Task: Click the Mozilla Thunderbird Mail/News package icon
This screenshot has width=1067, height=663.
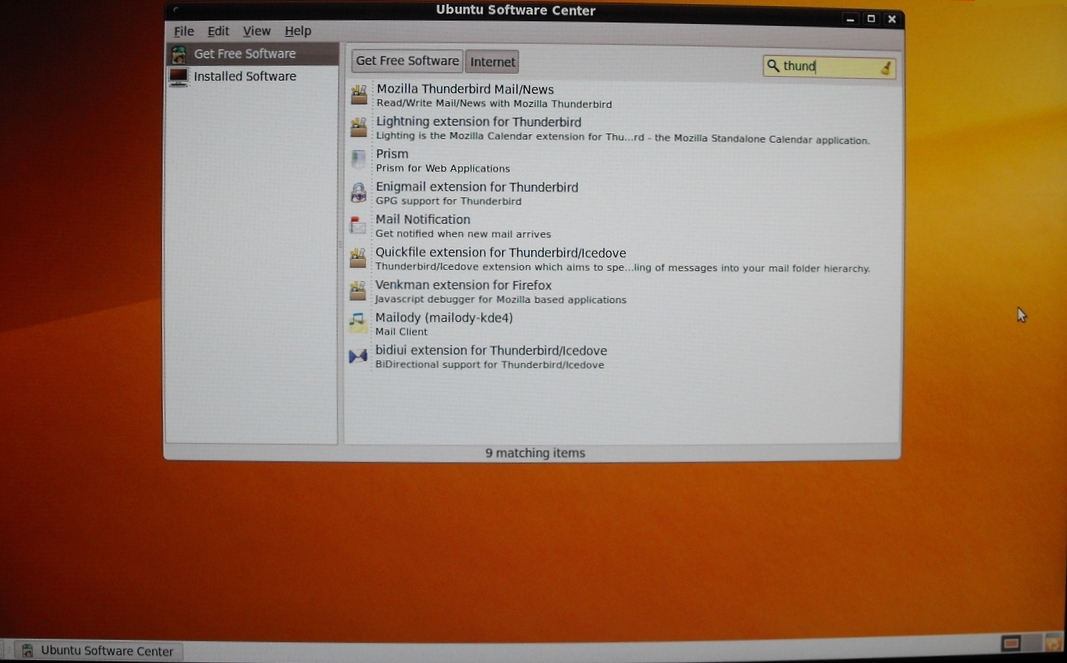Action: coord(359,95)
